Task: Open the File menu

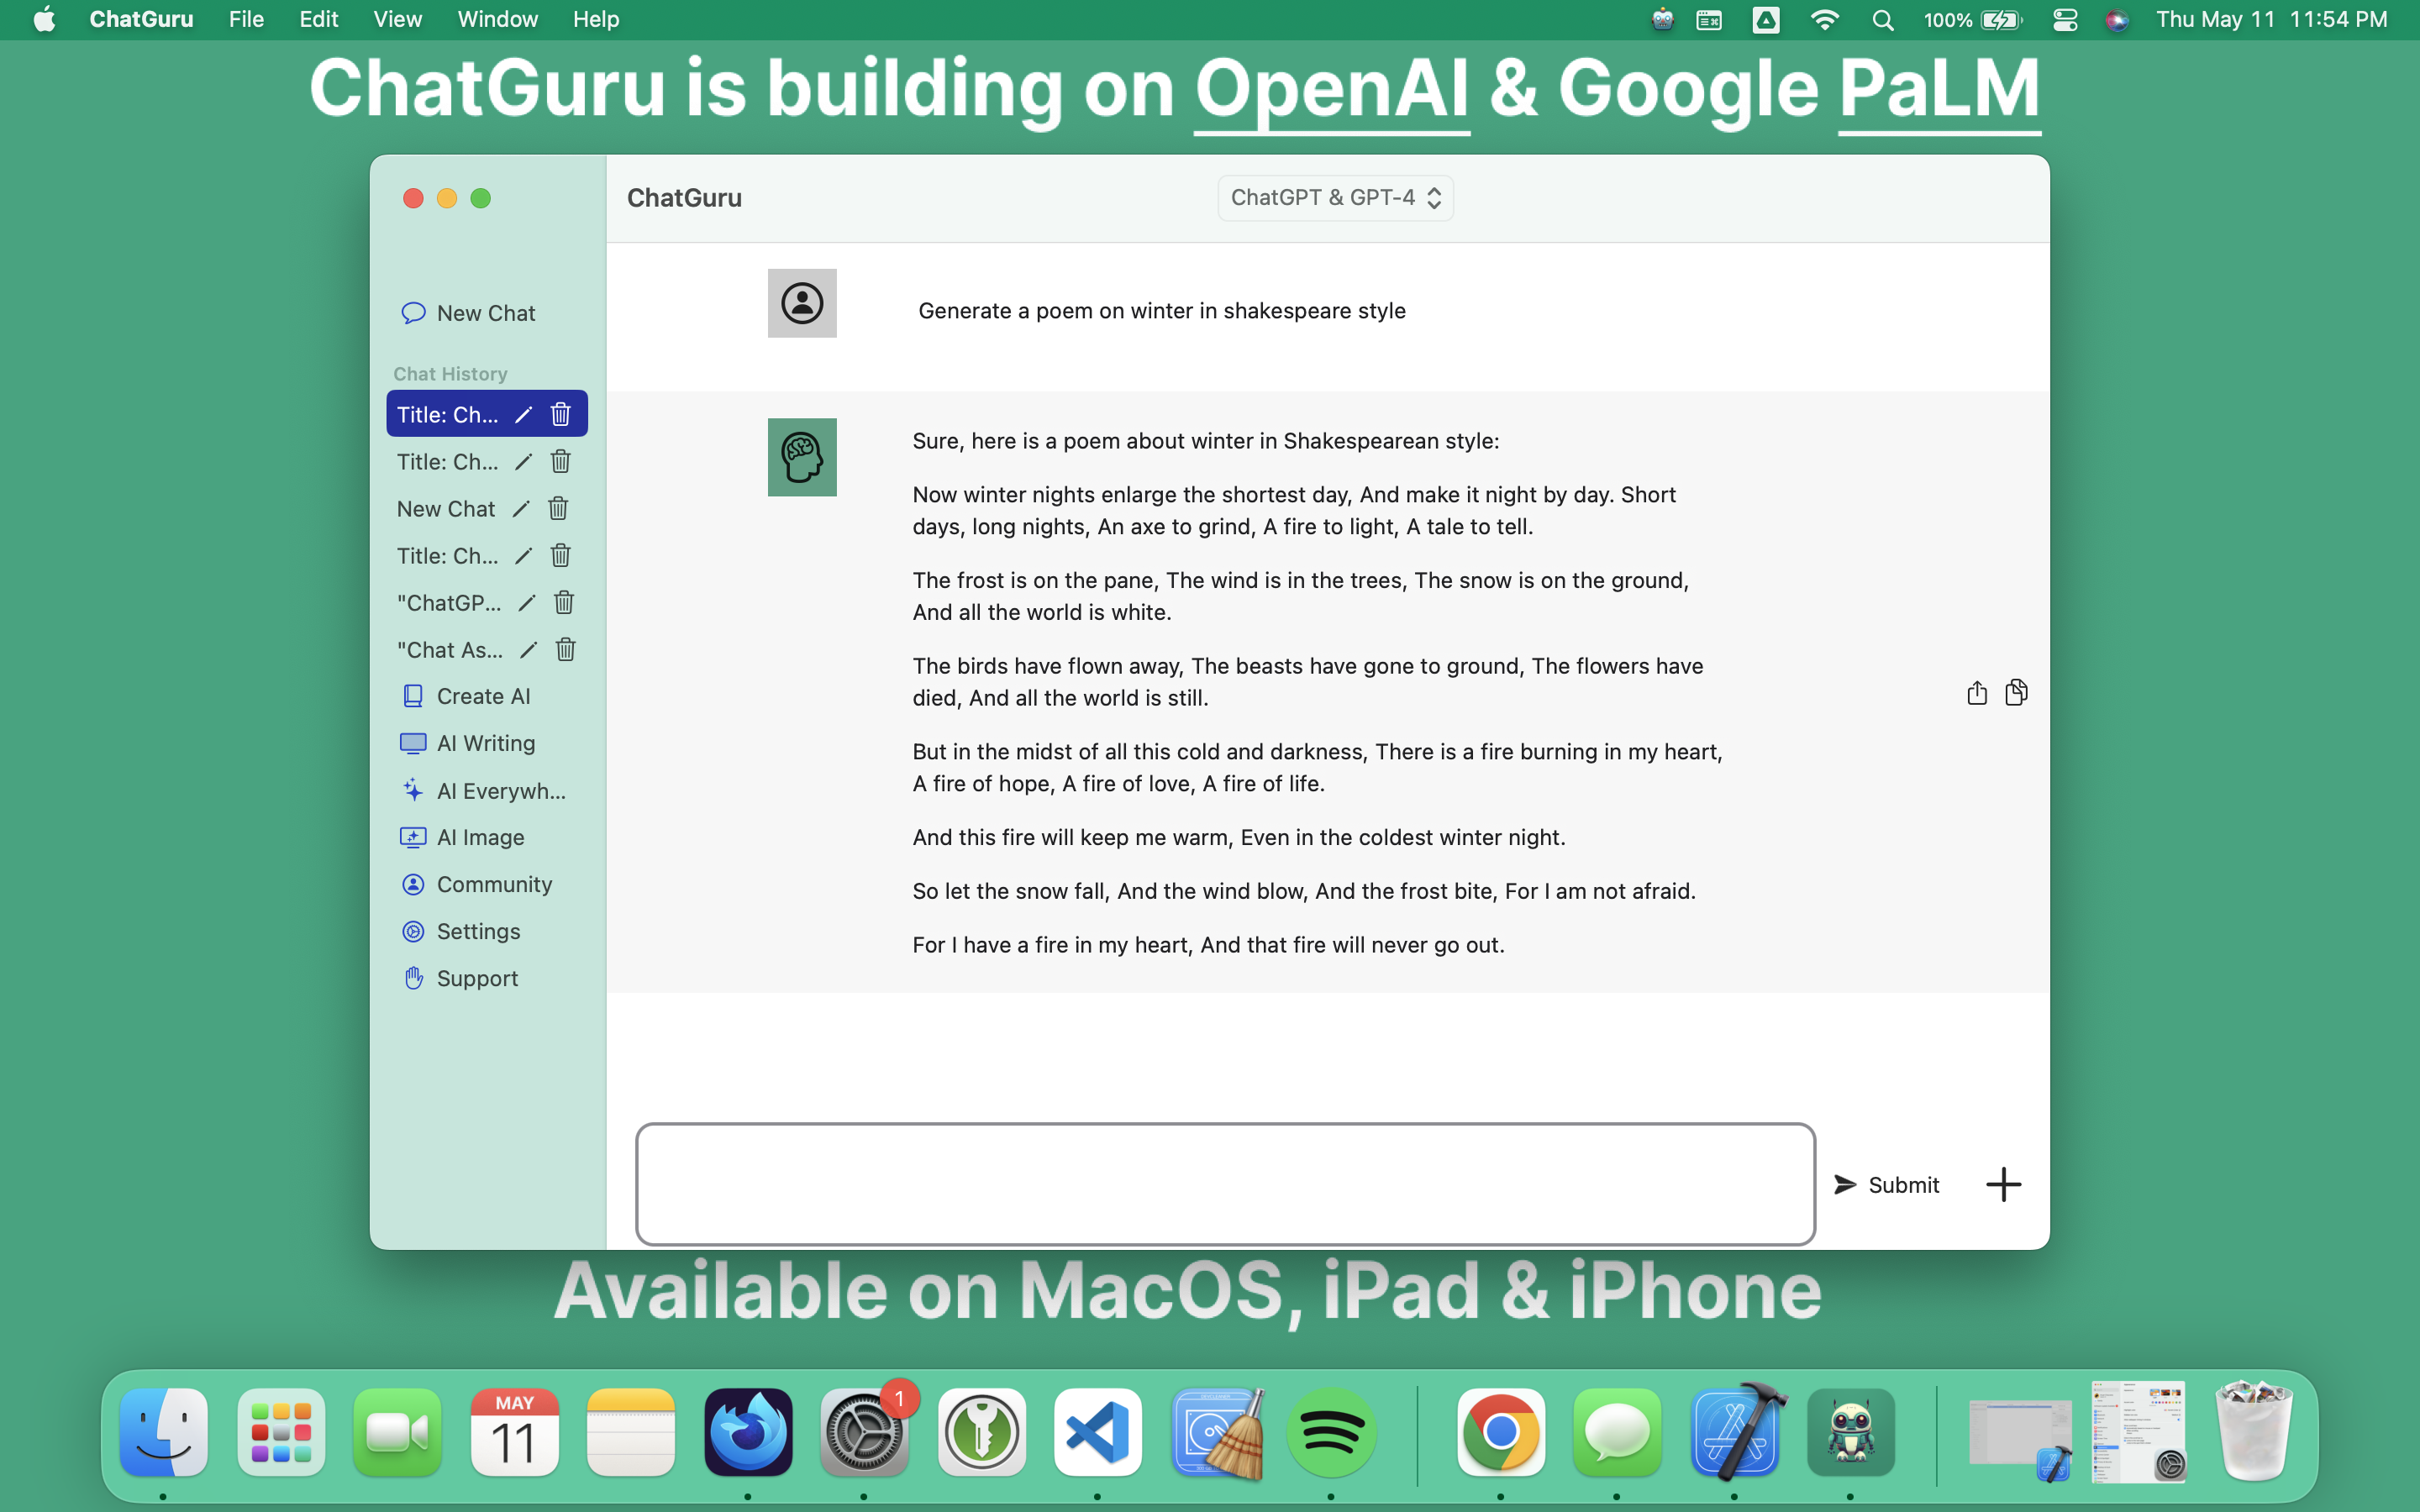Action: click(x=246, y=19)
